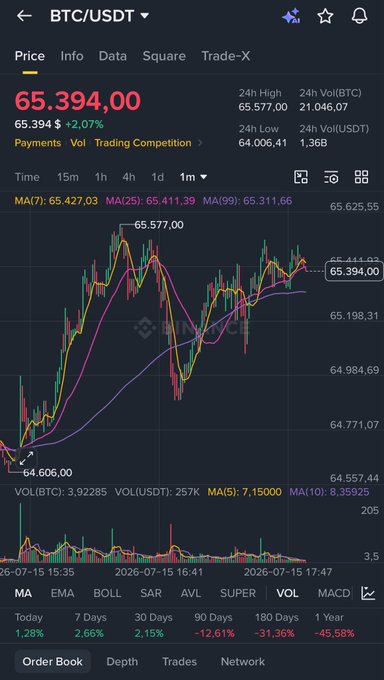Select the 1d interval
The height and width of the screenshot is (680, 384).
(158, 177)
